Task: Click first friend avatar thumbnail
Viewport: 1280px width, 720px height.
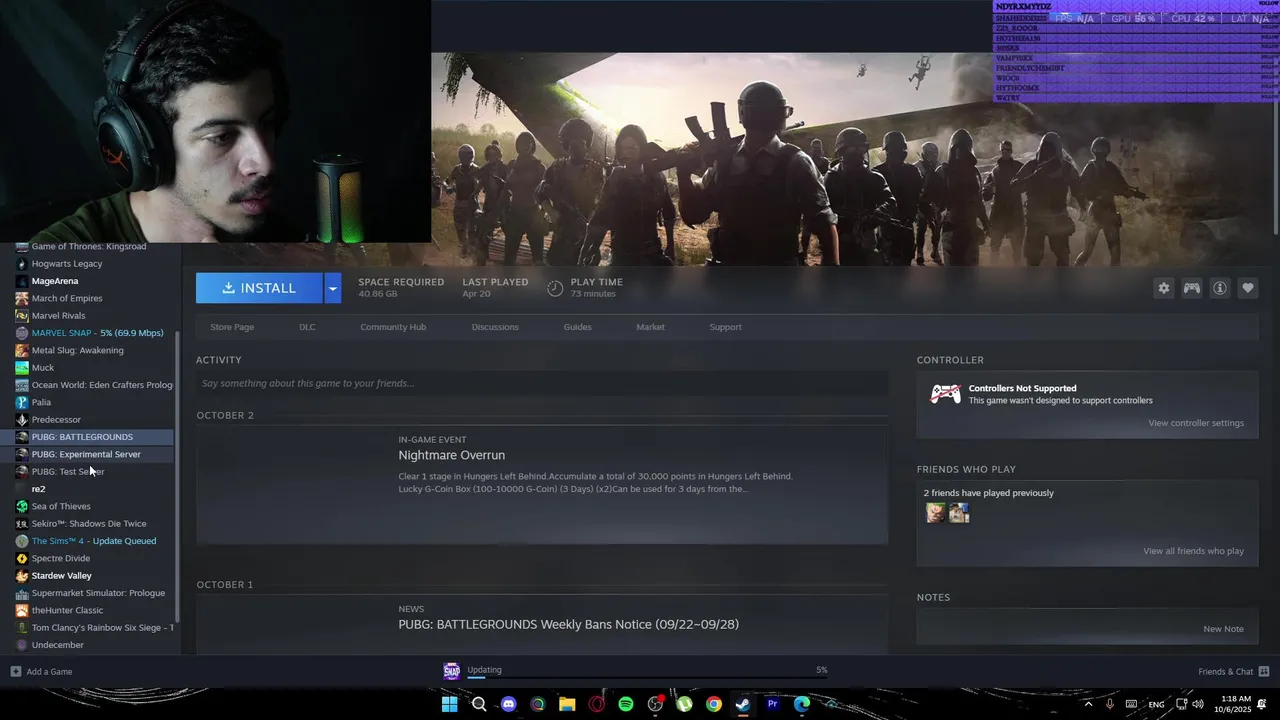Action: pyautogui.click(x=935, y=513)
